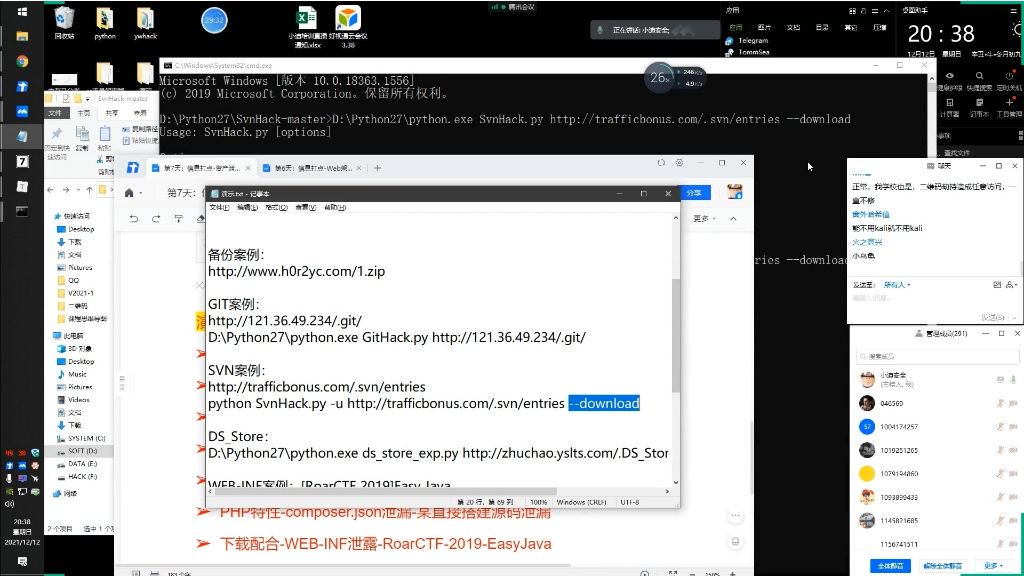Open Notepad's Format menu
Image resolution: width=1024 pixels, height=576 pixels.
[x=276, y=207]
